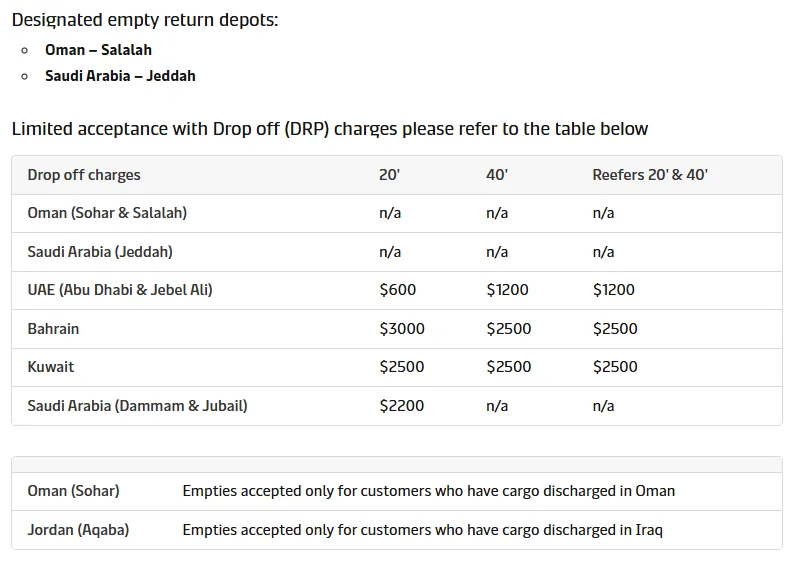Click the $3000 Bahrain 20' charge
The width and height of the screenshot is (798, 564).
402,329
